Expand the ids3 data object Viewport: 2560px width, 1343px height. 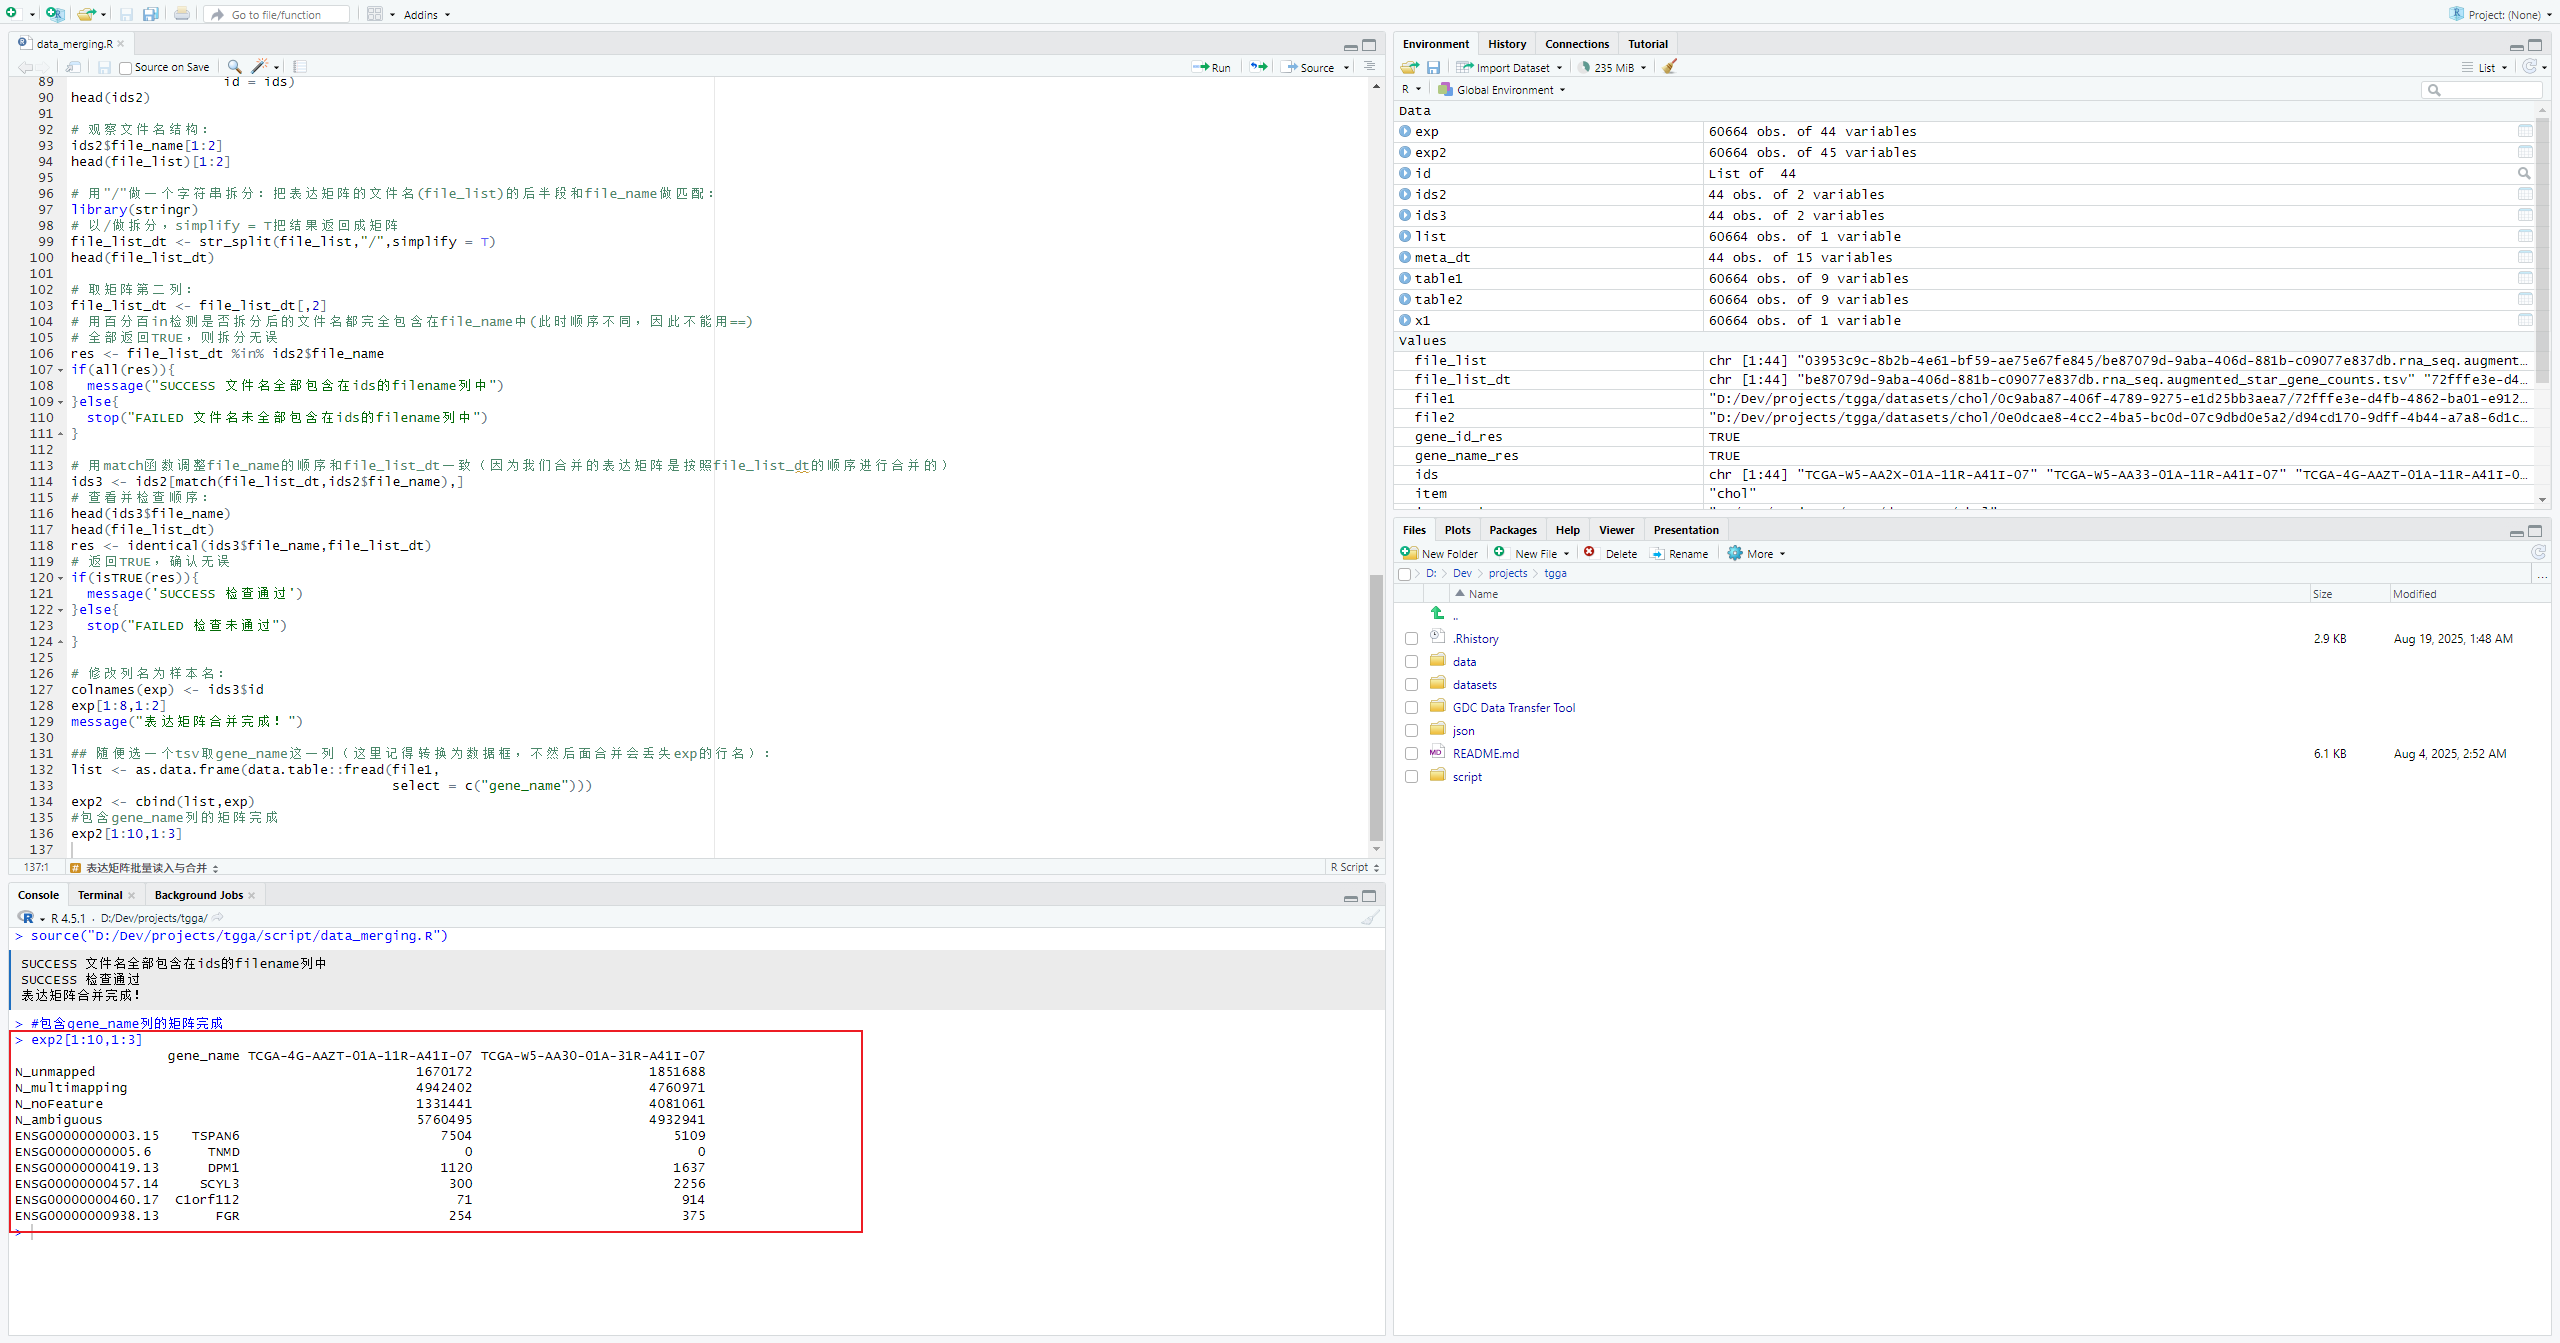(1405, 215)
